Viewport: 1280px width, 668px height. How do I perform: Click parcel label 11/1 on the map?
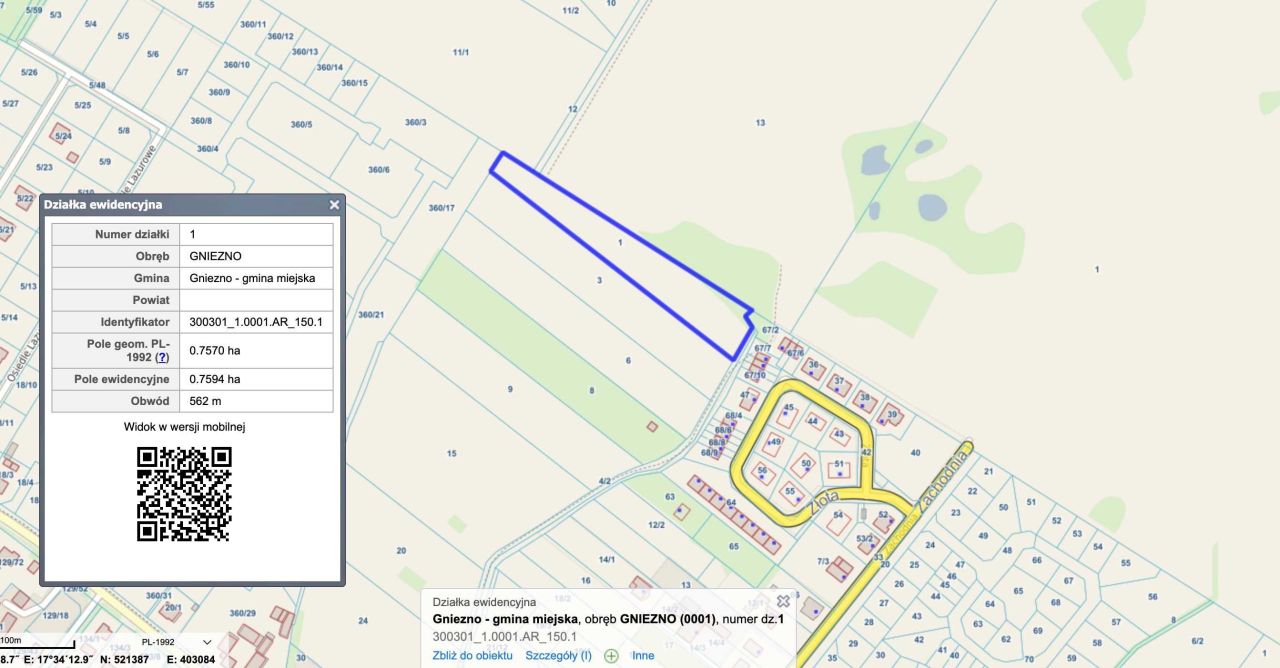[x=461, y=51]
